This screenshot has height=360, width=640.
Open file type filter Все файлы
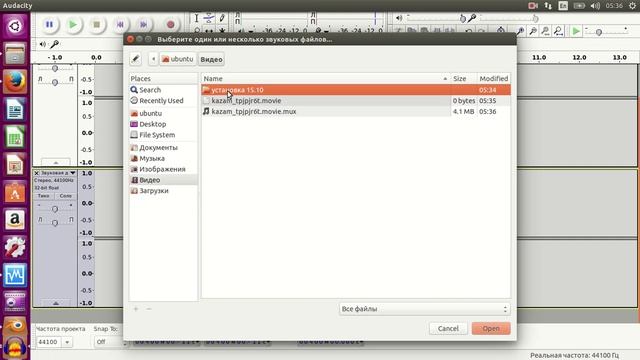pyautogui.click(x=424, y=309)
